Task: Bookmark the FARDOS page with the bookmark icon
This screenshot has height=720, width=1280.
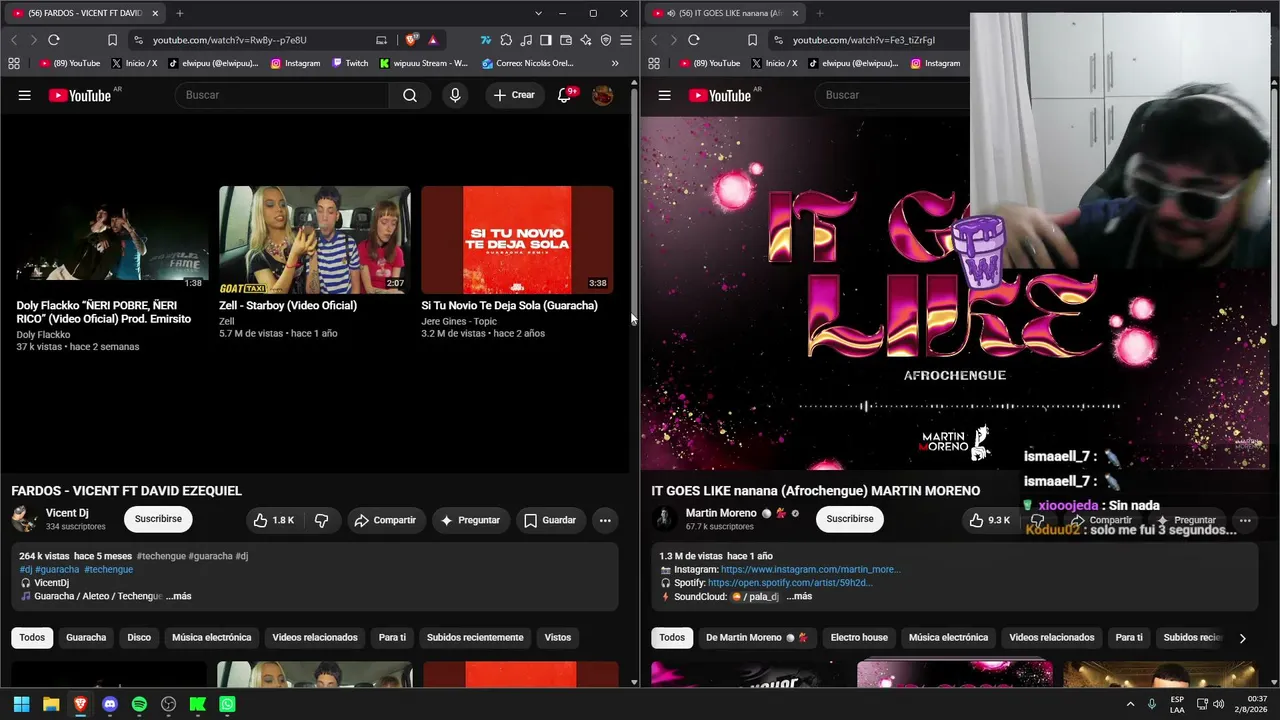Action: pos(112,40)
